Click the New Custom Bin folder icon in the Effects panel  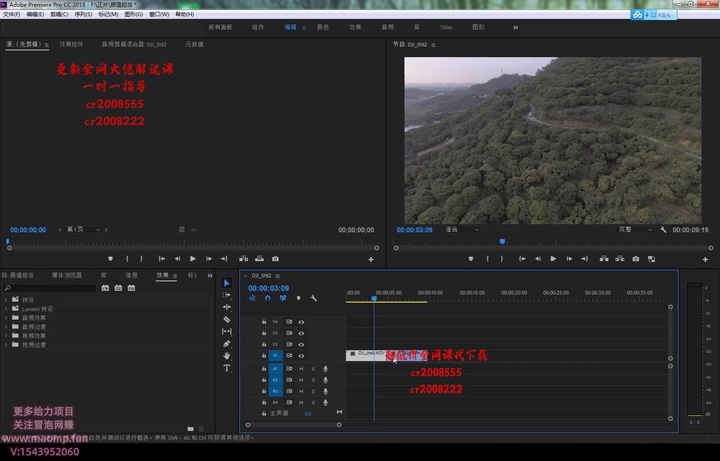[x=191, y=428]
